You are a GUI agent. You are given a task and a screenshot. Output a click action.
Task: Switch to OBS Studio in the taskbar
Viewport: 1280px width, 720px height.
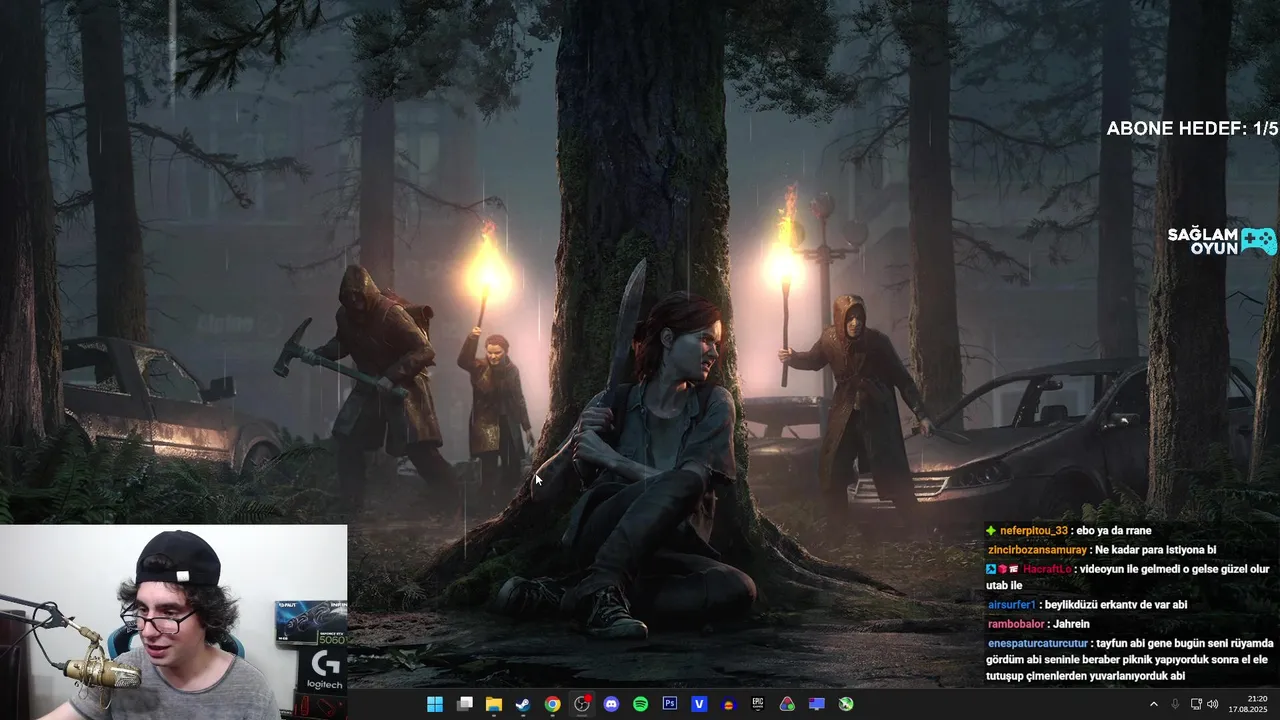click(x=582, y=704)
